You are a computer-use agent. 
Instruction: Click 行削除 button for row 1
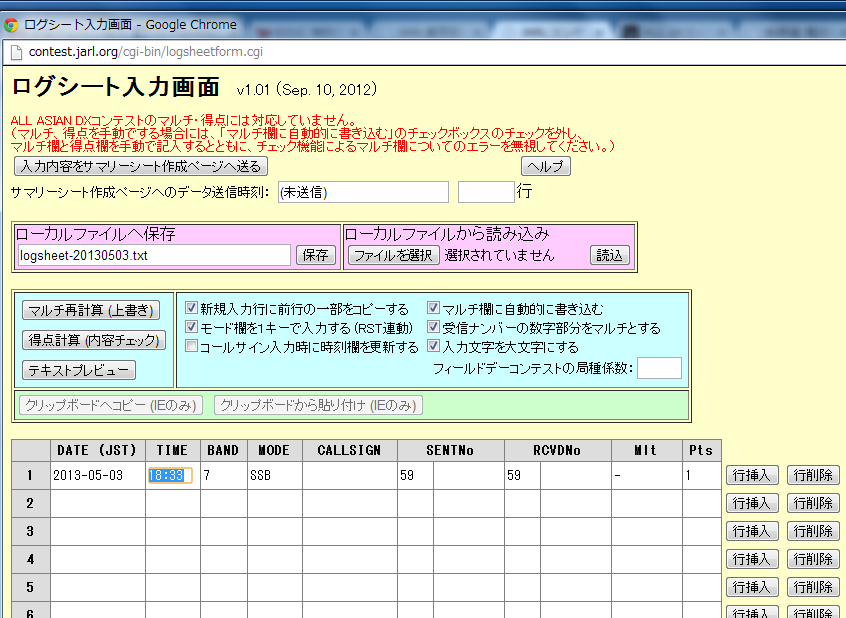click(813, 476)
